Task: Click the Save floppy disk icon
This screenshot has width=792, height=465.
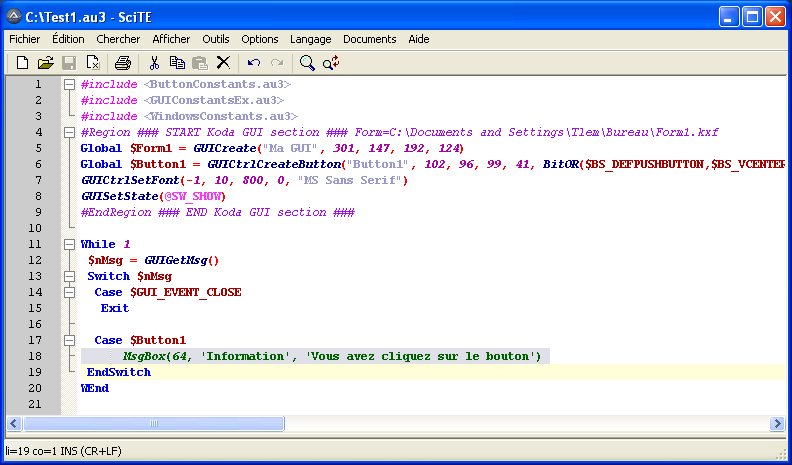Action: point(69,63)
